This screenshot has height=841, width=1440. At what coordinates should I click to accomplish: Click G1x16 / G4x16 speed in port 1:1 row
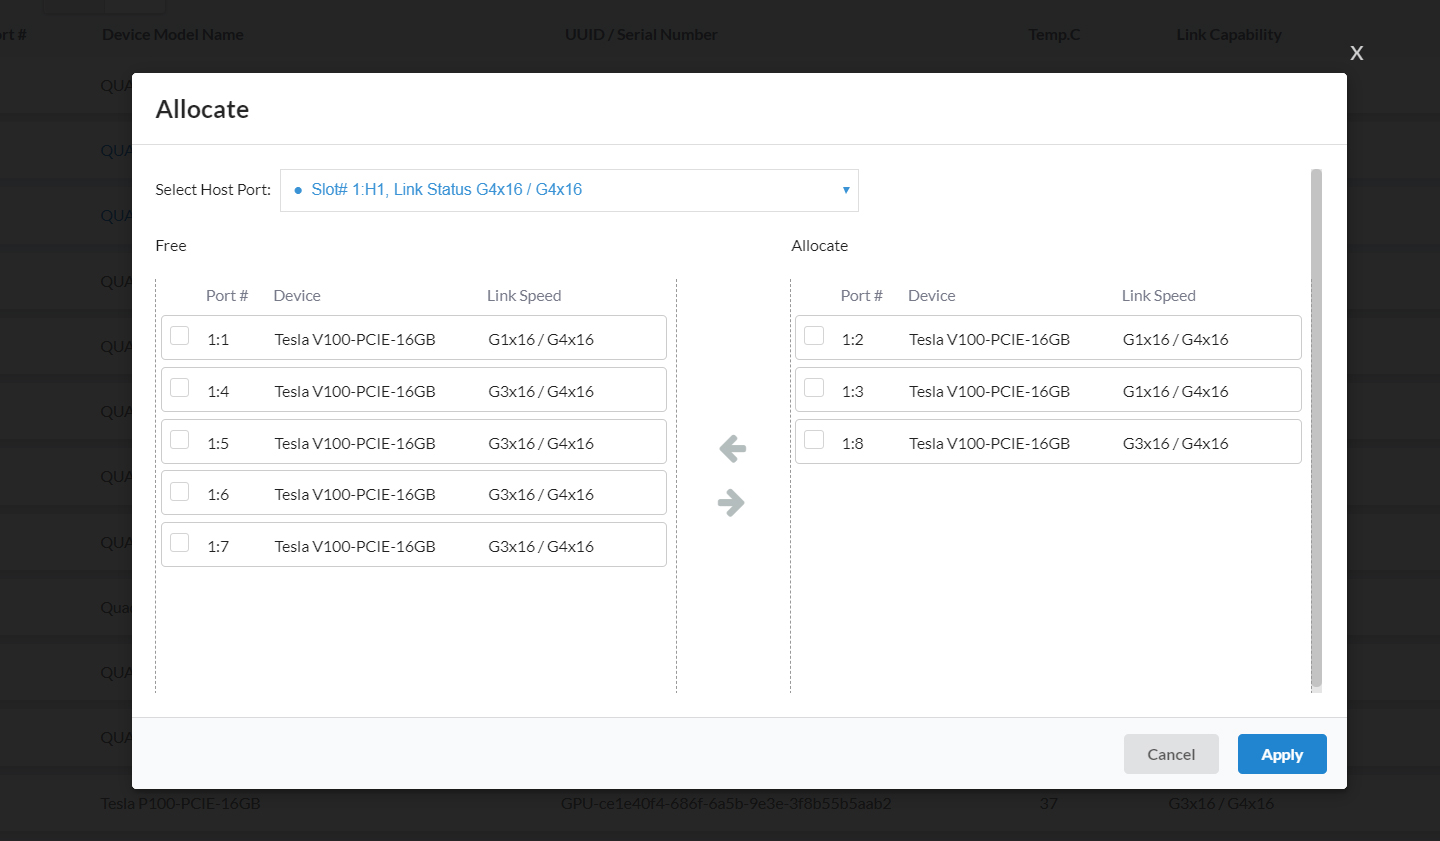[541, 340]
